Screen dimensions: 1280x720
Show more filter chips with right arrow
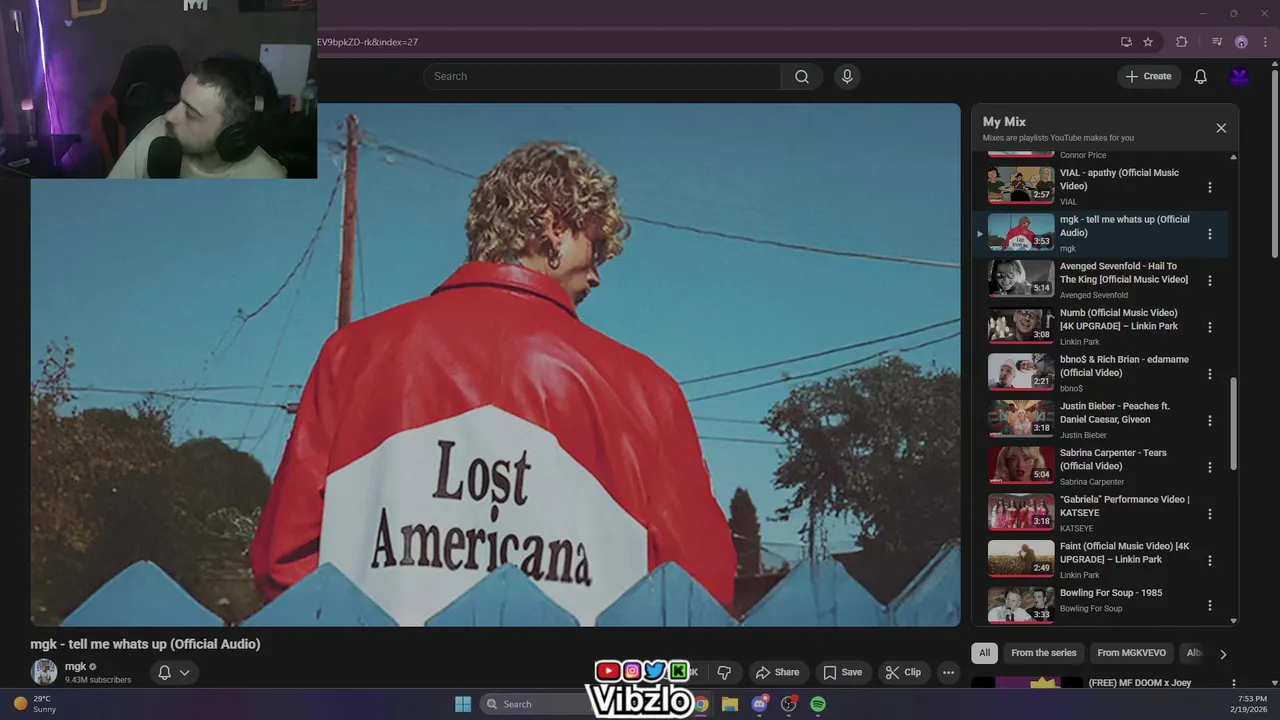[x=1222, y=654]
